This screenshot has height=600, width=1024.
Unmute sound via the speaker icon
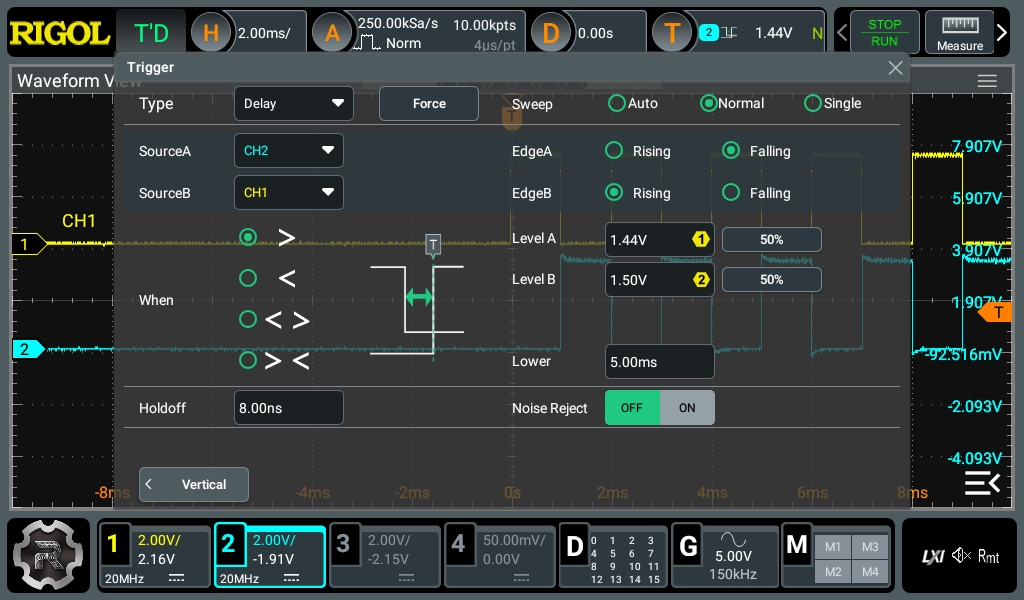[960, 557]
